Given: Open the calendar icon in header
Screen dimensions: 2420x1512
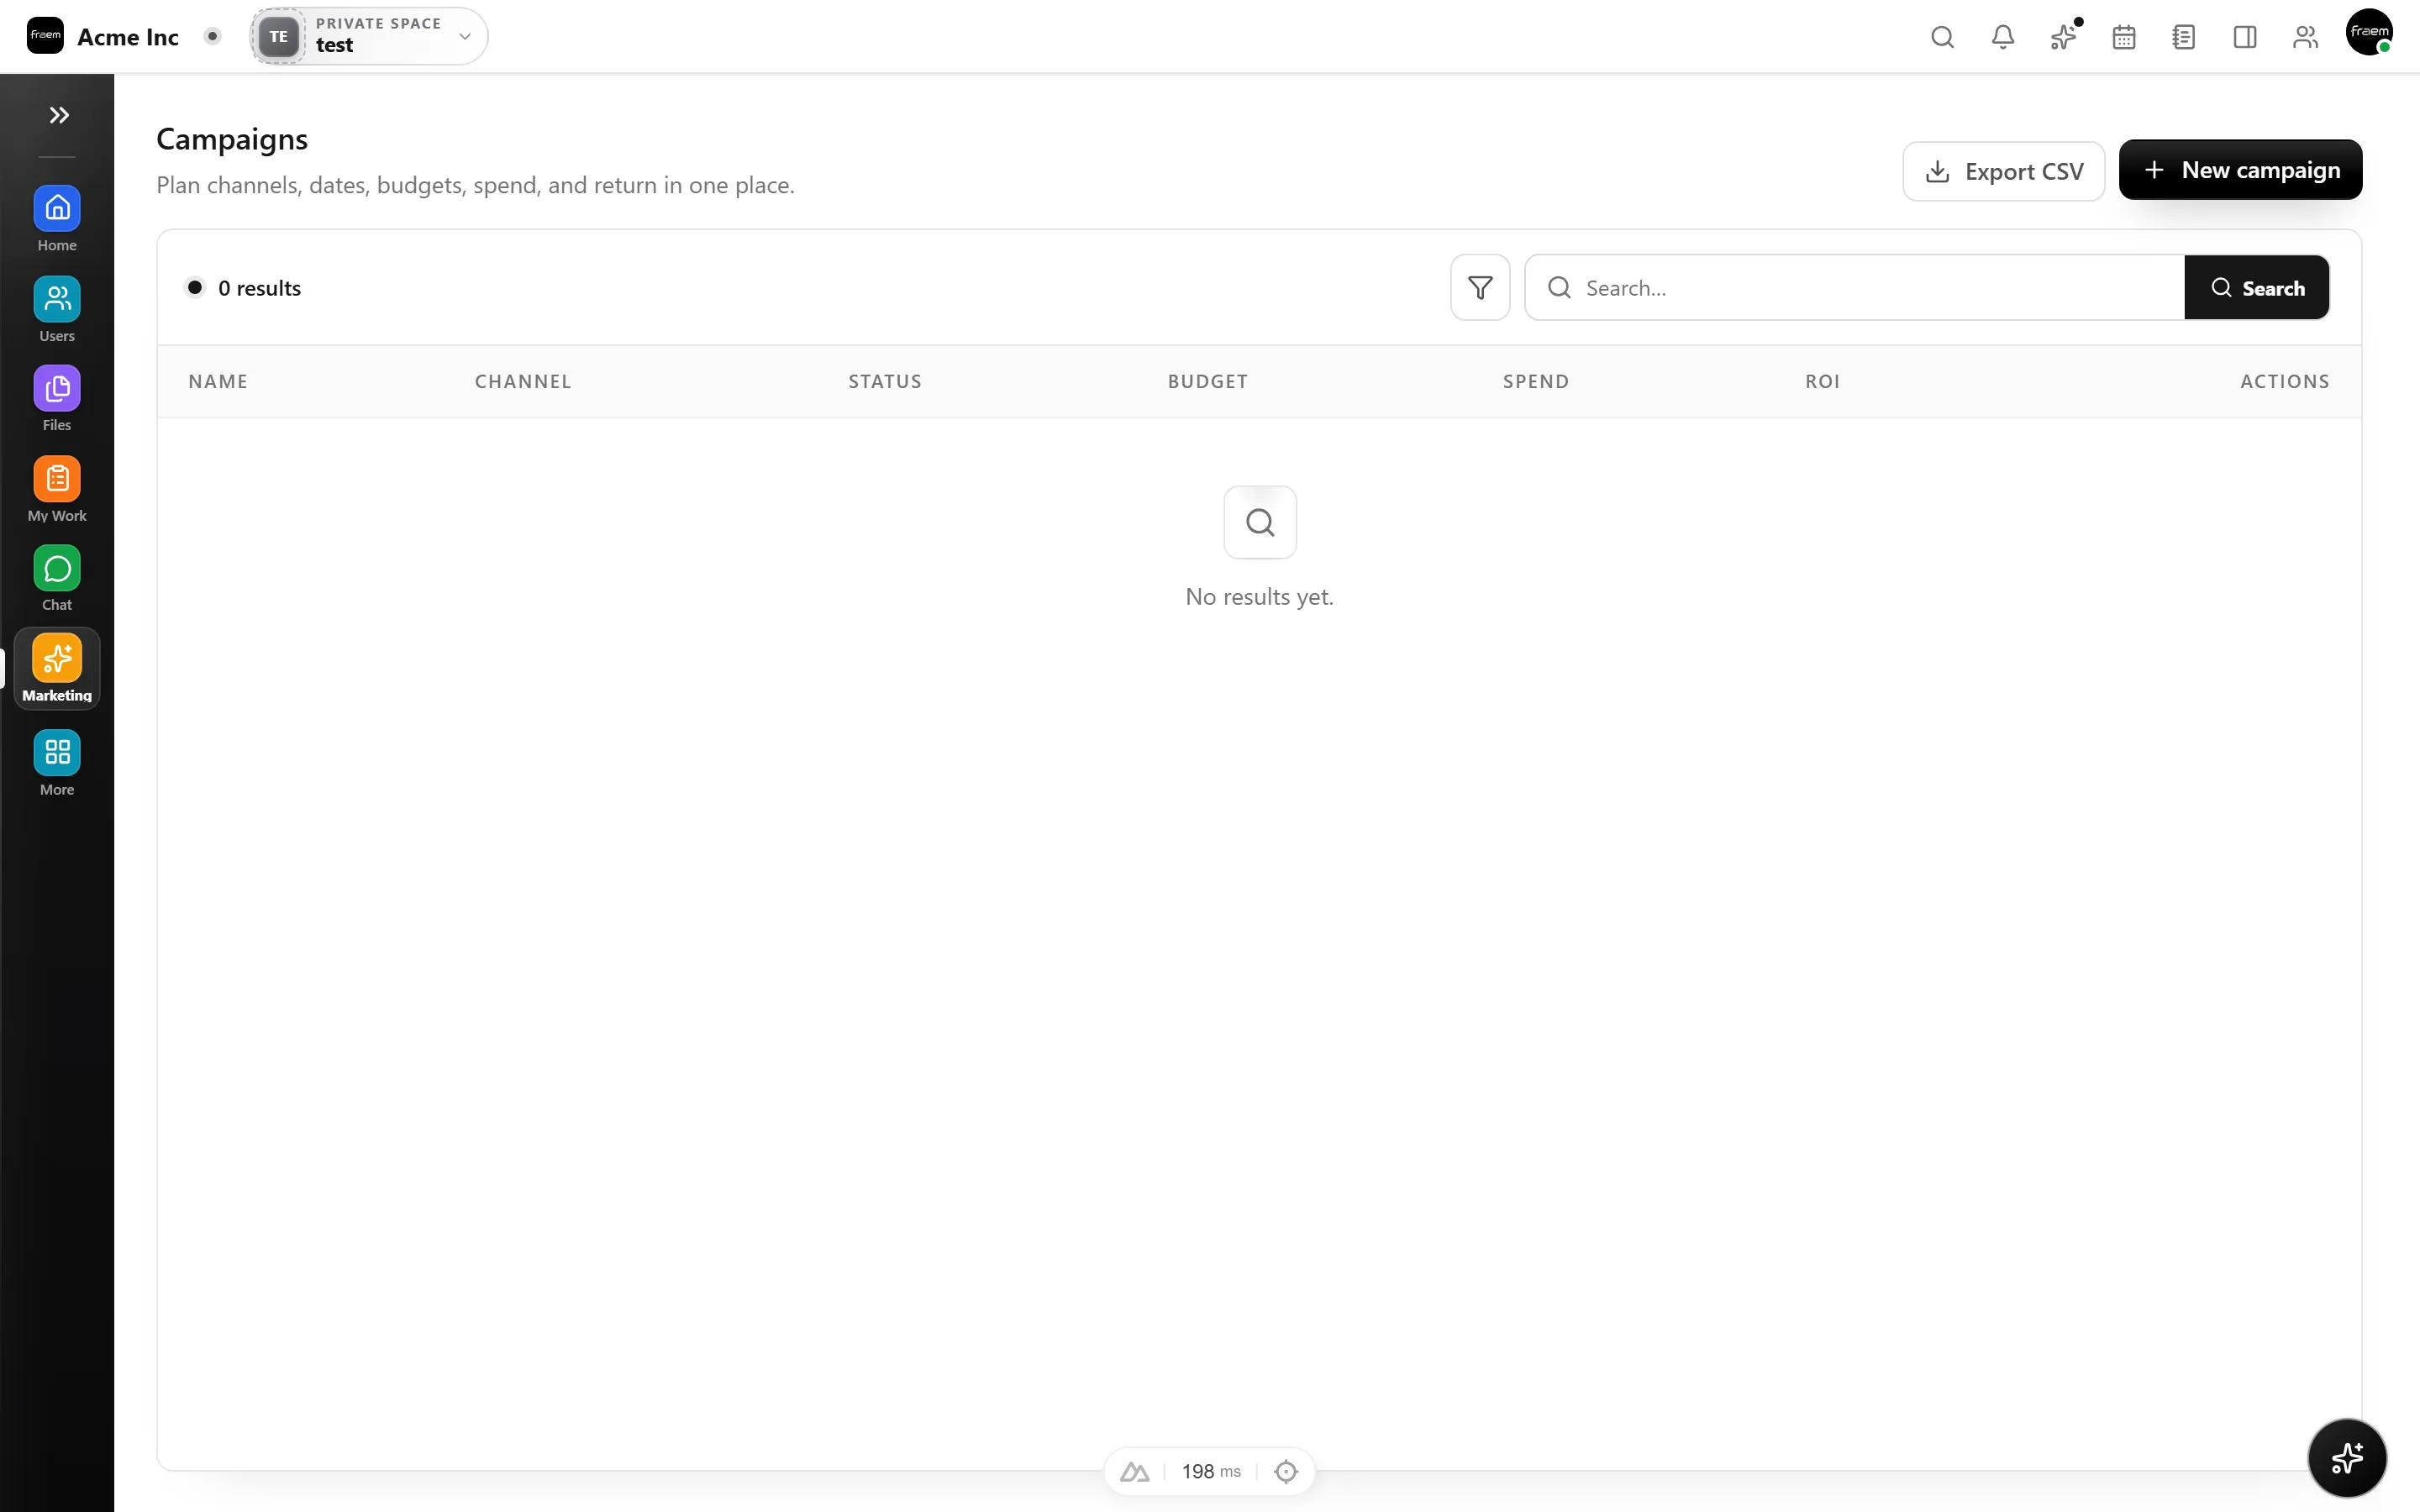Looking at the screenshot, I should (x=2124, y=37).
